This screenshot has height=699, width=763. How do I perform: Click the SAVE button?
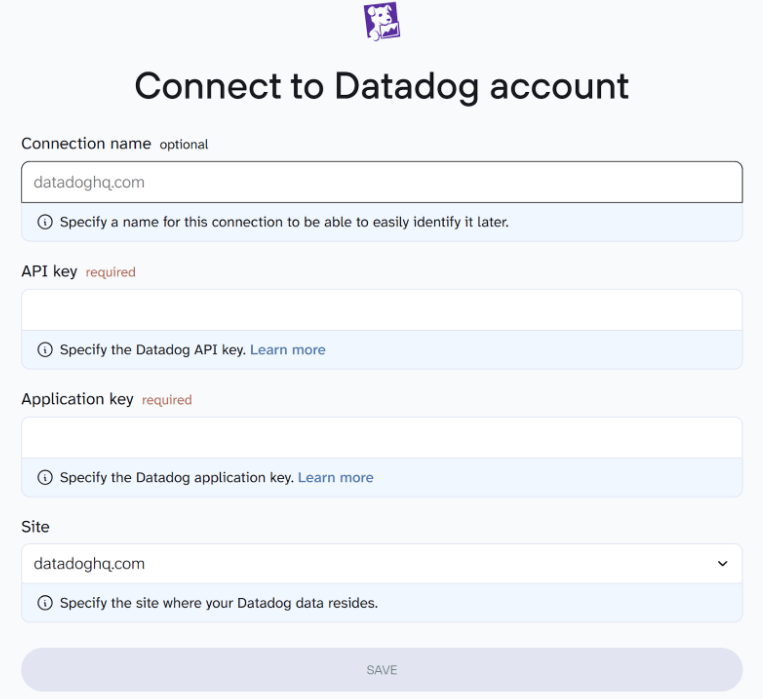(x=382, y=670)
